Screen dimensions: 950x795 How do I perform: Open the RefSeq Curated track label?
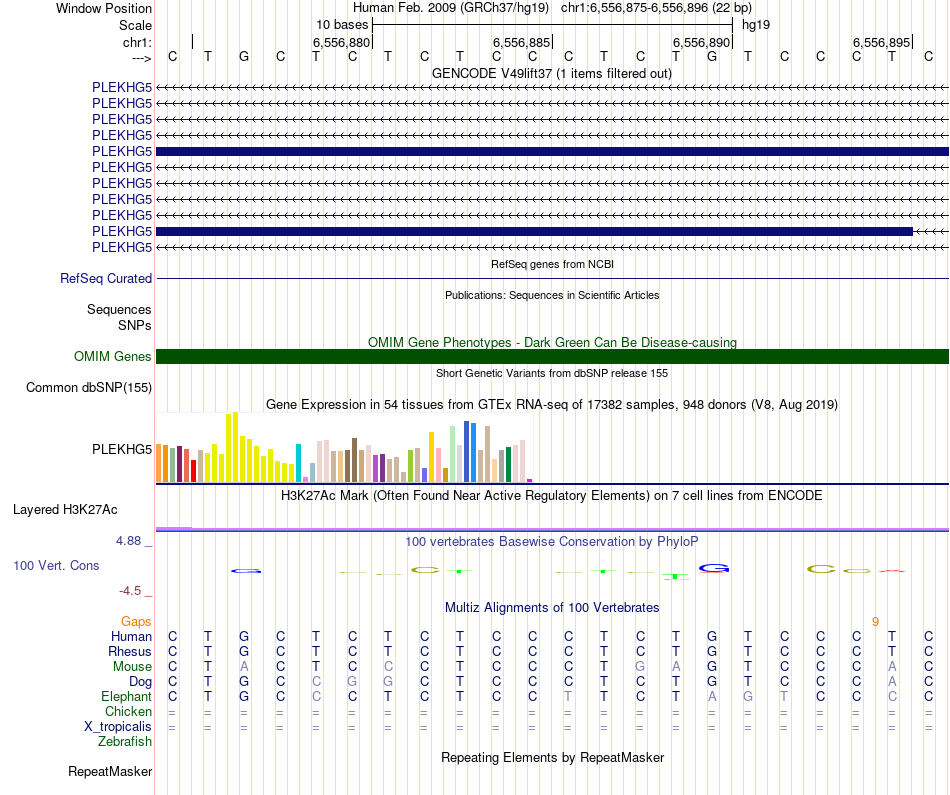(x=106, y=279)
